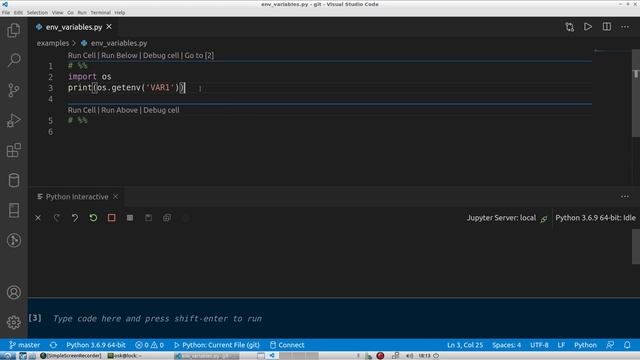Click Run Cell above line 1
The height and width of the screenshot is (360, 640).
click(82, 56)
